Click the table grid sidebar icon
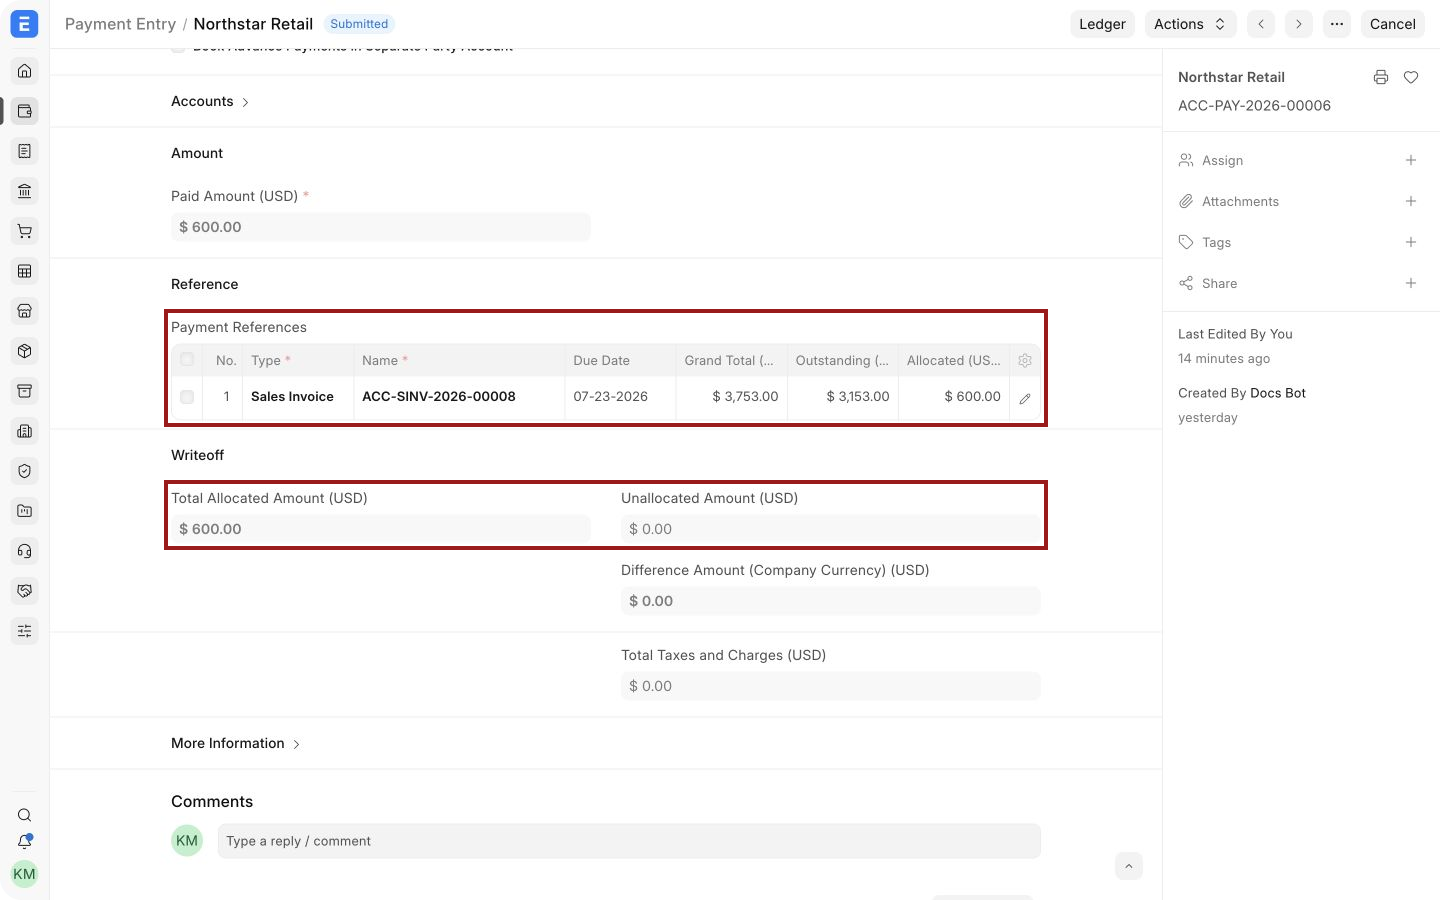Image resolution: width=1440 pixels, height=900 pixels. (x=25, y=271)
